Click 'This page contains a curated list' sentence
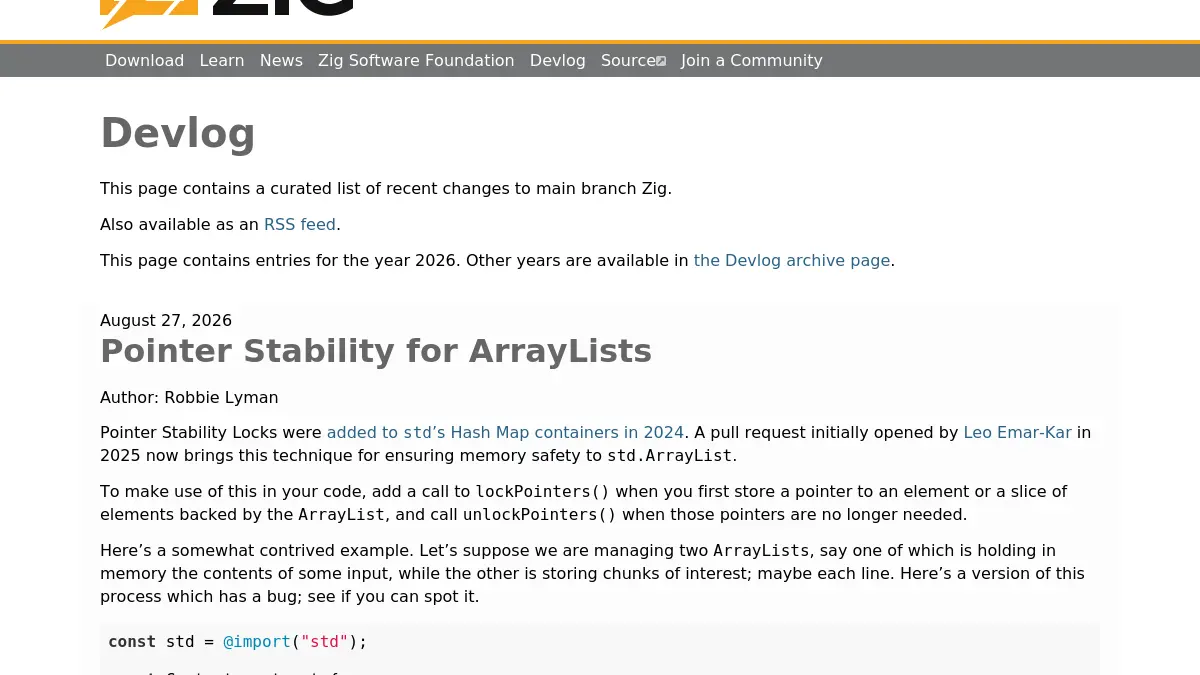This screenshot has width=1200, height=675. [386, 188]
